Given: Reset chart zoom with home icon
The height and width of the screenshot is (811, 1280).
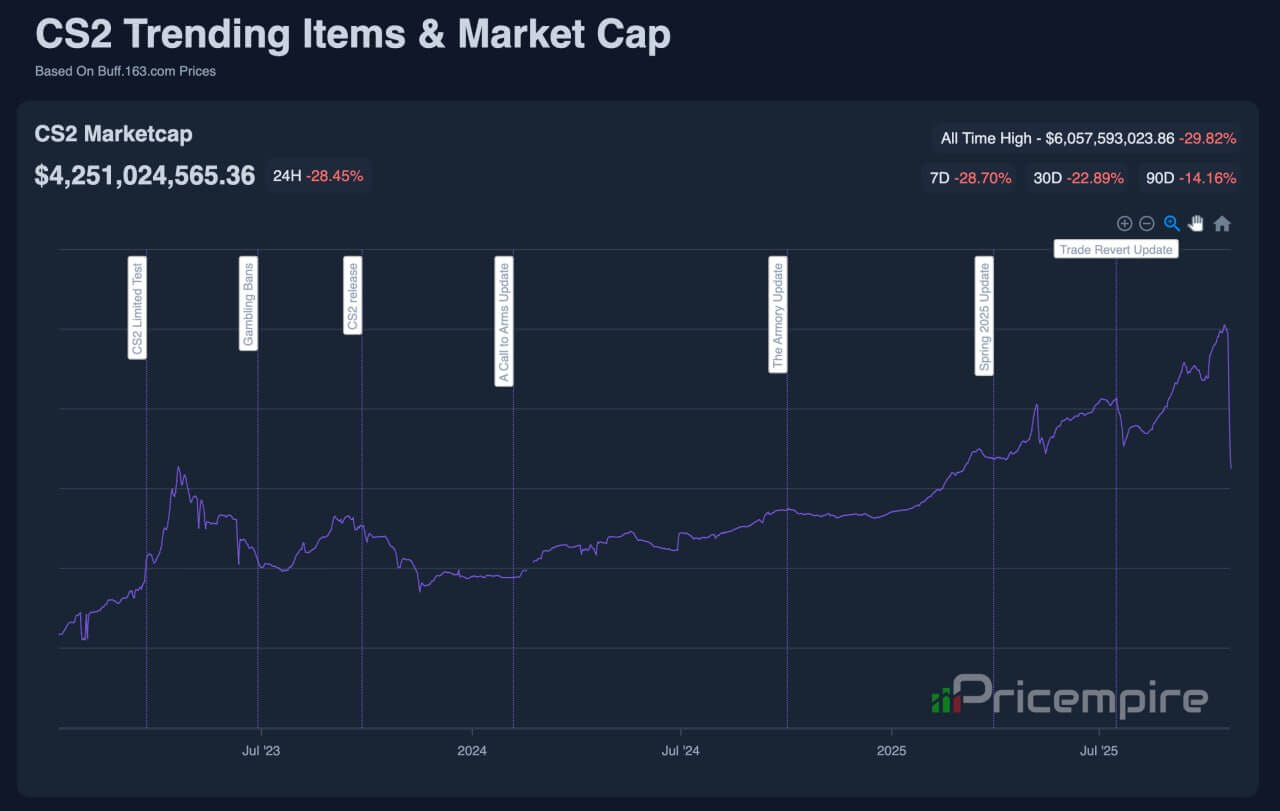Looking at the screenshot, I should tap(1221, 224).
